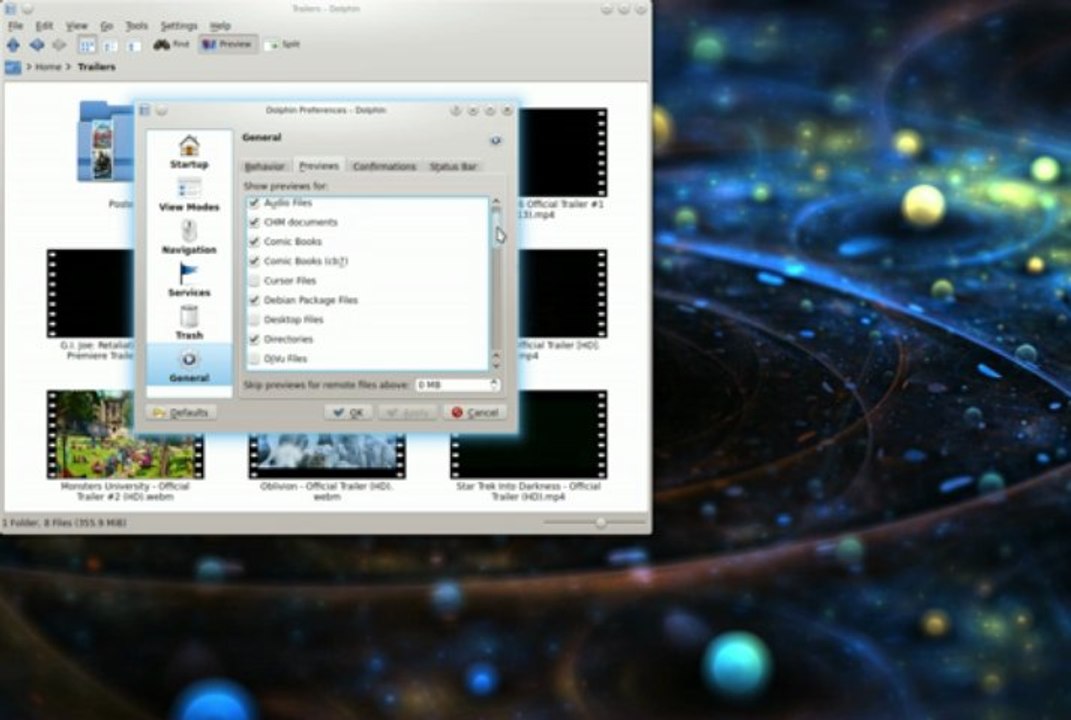Click the expand arrow before Trailers in breadcrumb
Viewport: 1071px width, 720px height.
(x=69, y=67)
